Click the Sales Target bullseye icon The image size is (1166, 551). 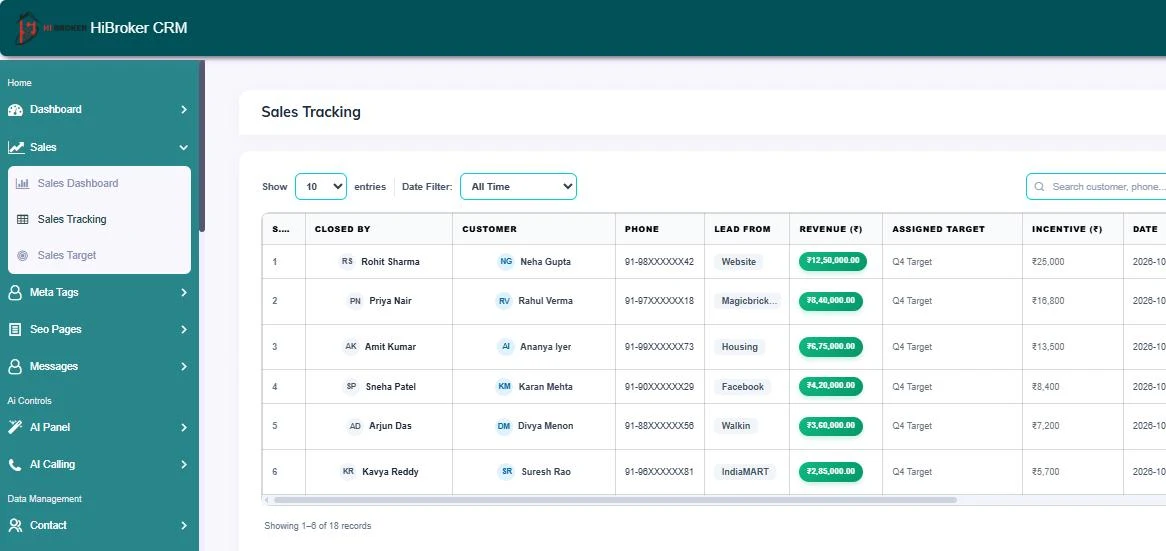23,255
